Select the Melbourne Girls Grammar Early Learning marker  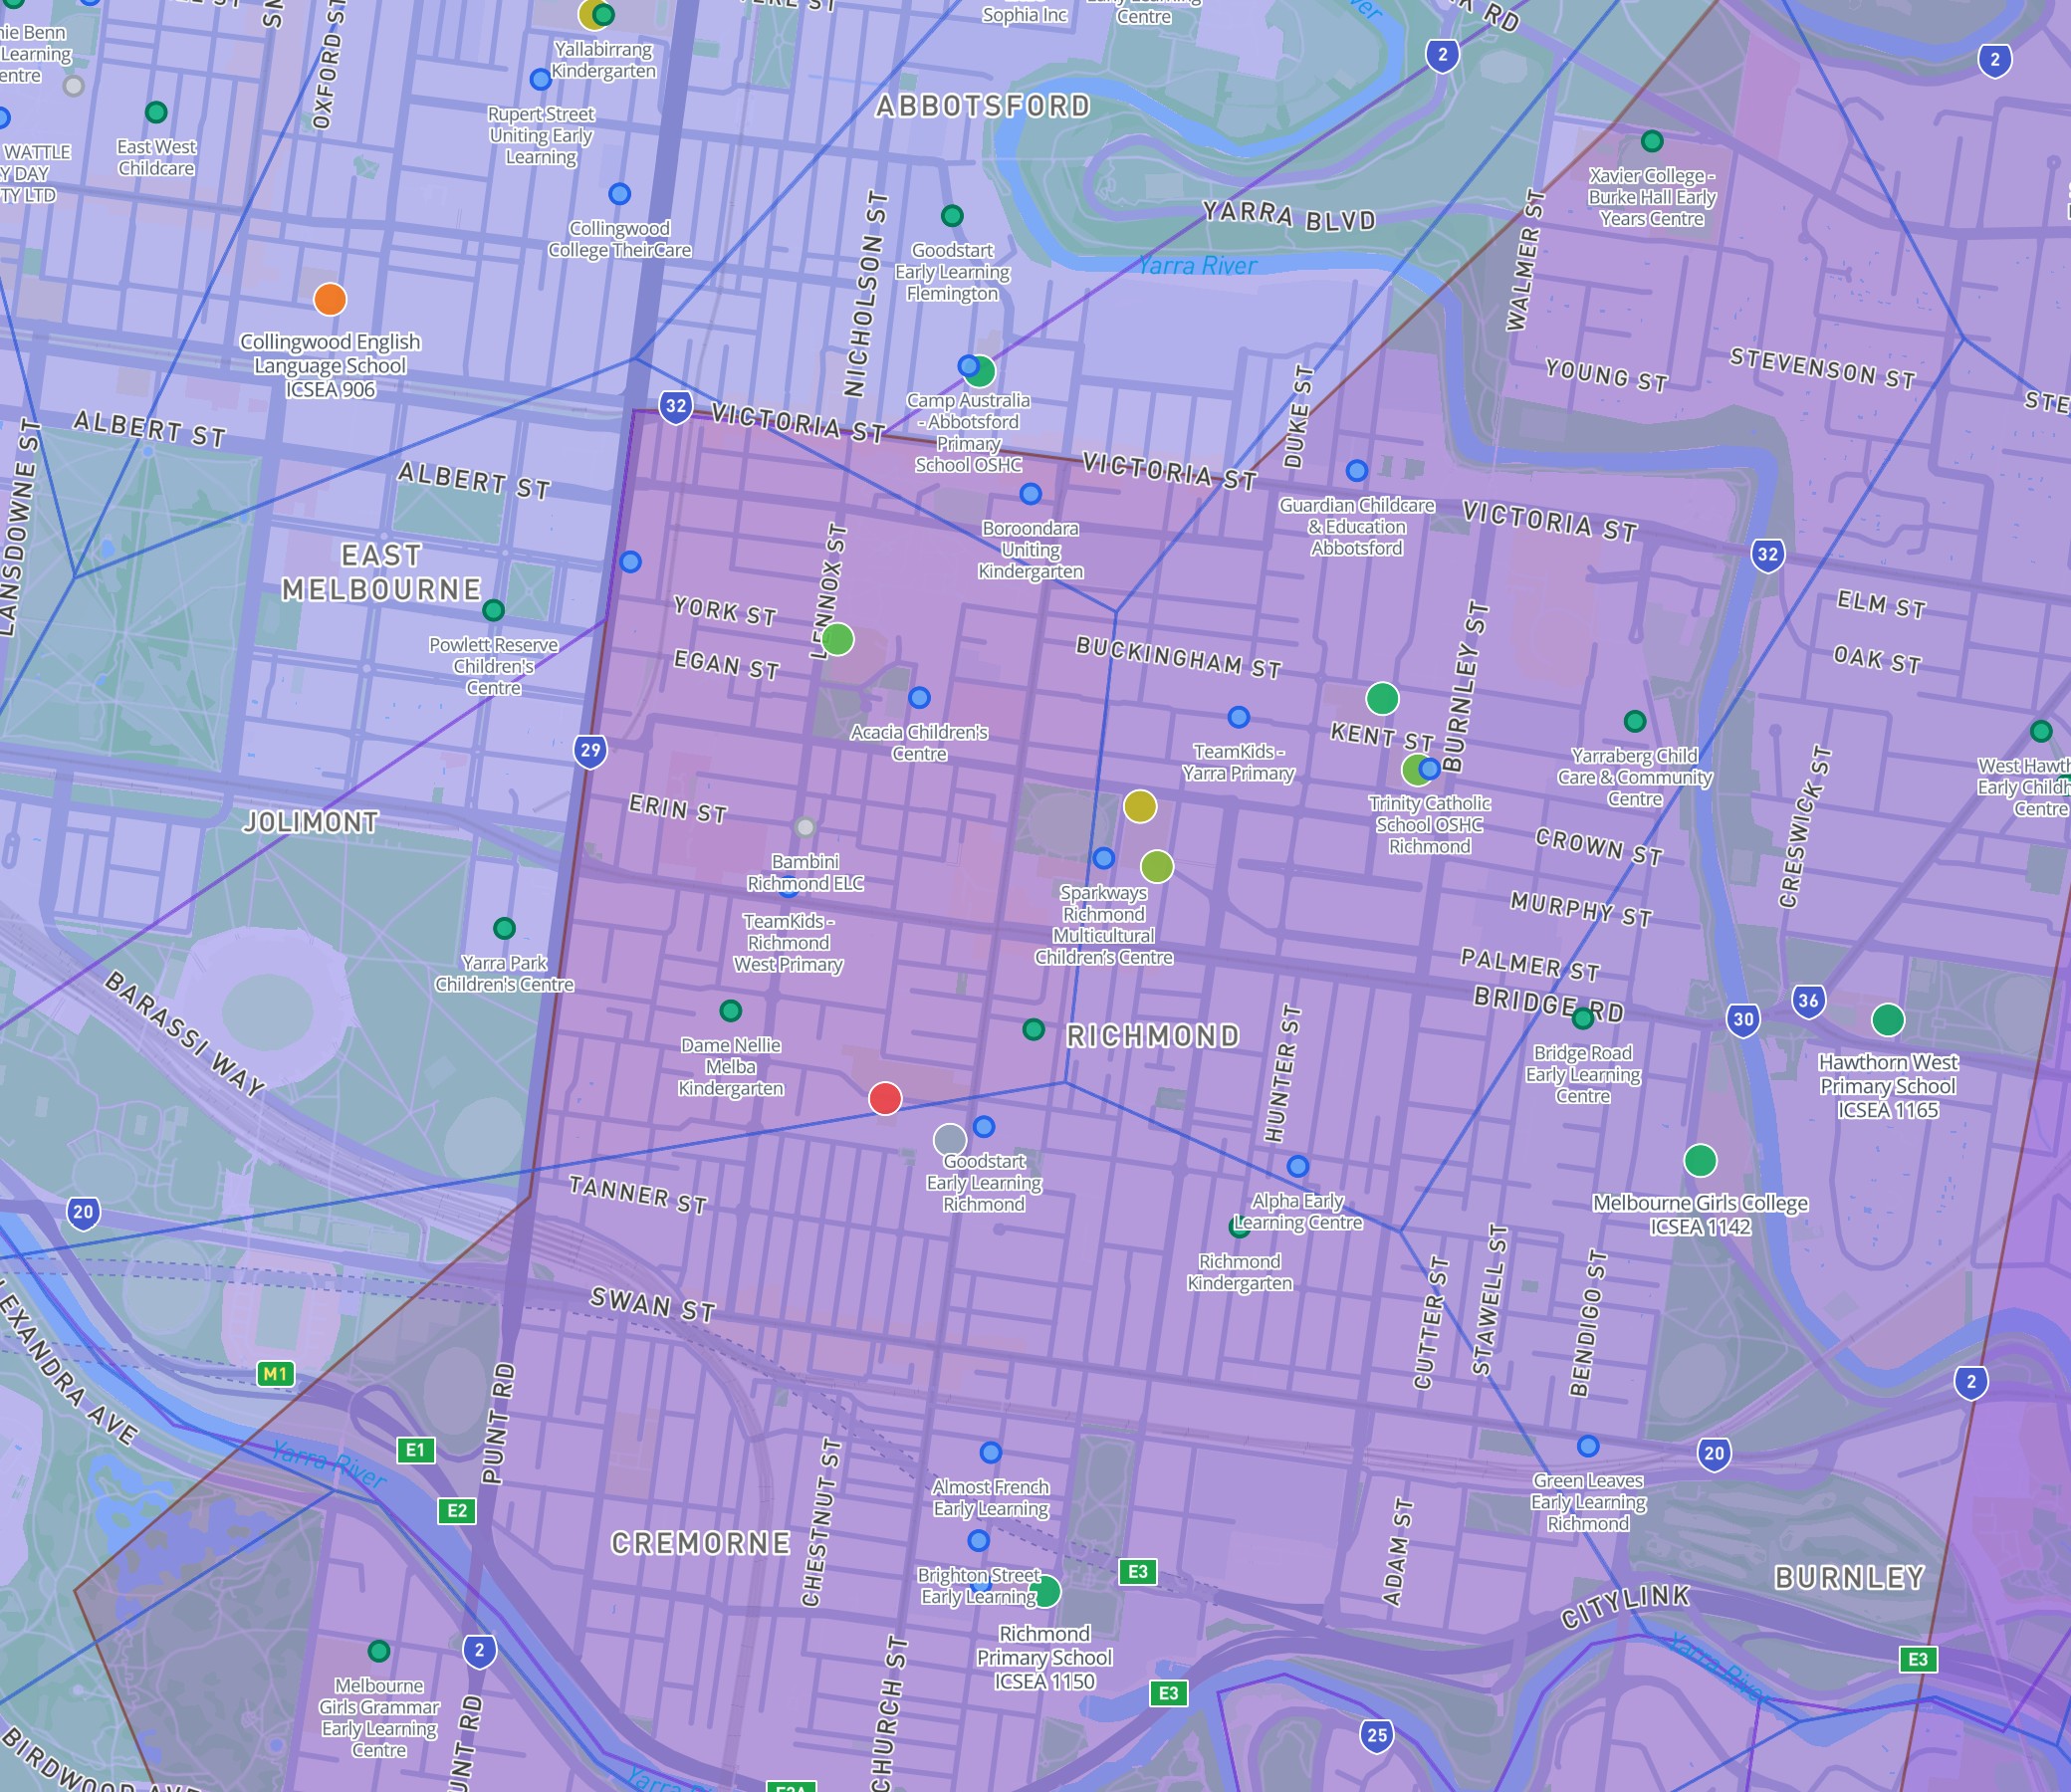click(x=379, y=1650)
